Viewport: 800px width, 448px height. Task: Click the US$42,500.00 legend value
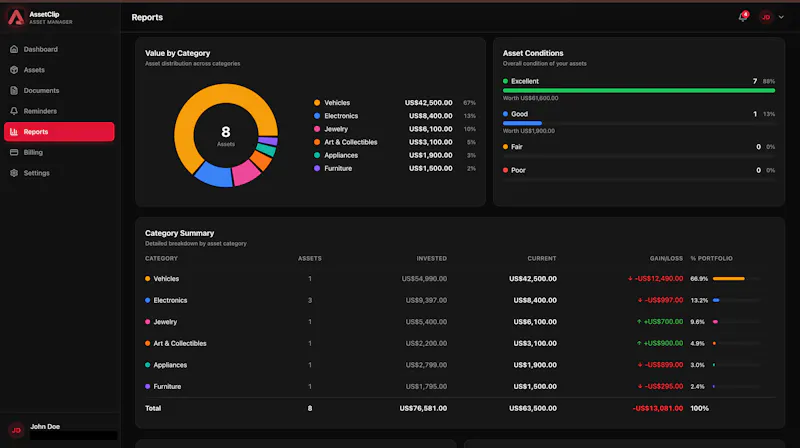[429, 103]
